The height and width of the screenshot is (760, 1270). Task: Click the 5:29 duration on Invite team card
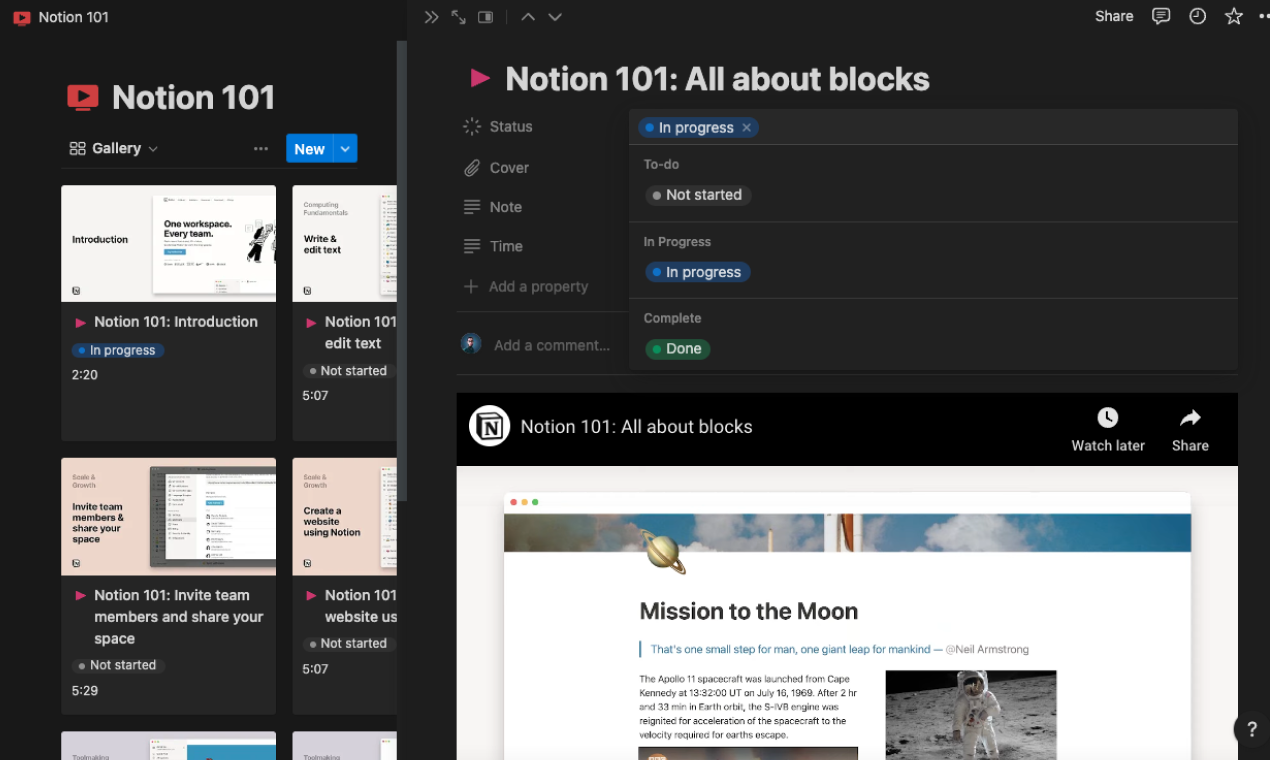point(85,690)
